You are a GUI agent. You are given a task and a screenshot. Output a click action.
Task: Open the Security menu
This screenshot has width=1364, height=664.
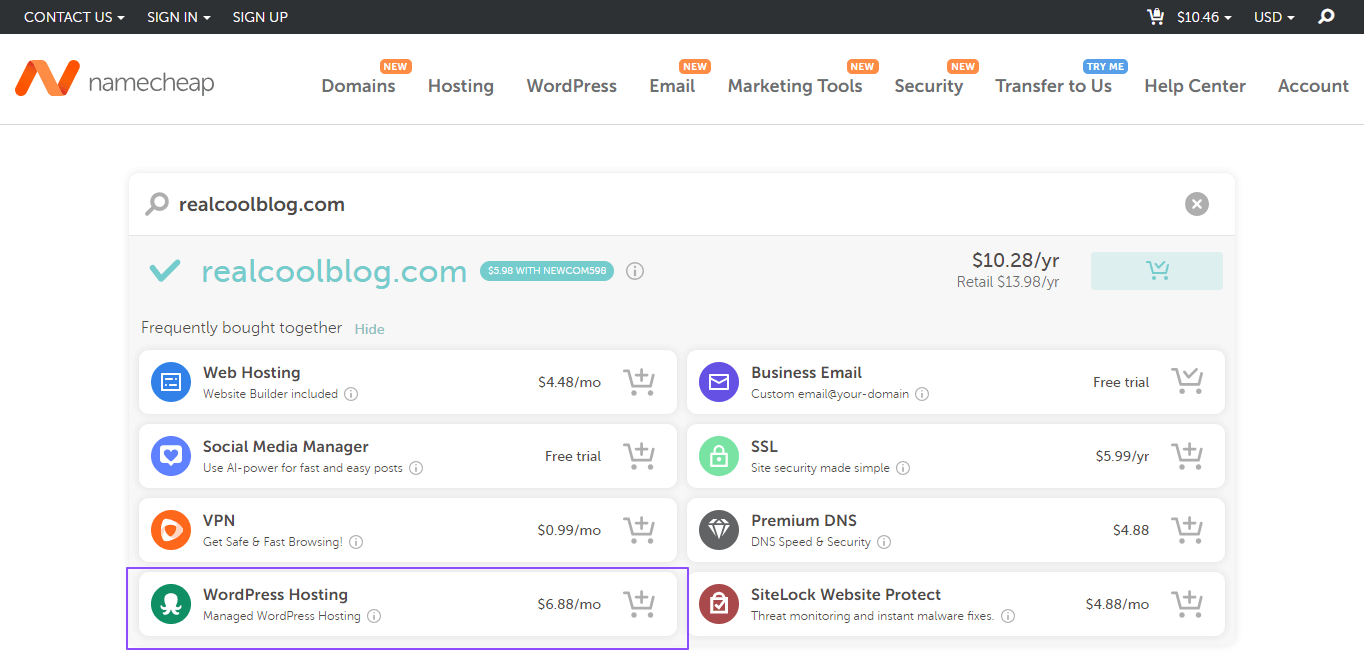pyautogui.click(x=929, y=86)
